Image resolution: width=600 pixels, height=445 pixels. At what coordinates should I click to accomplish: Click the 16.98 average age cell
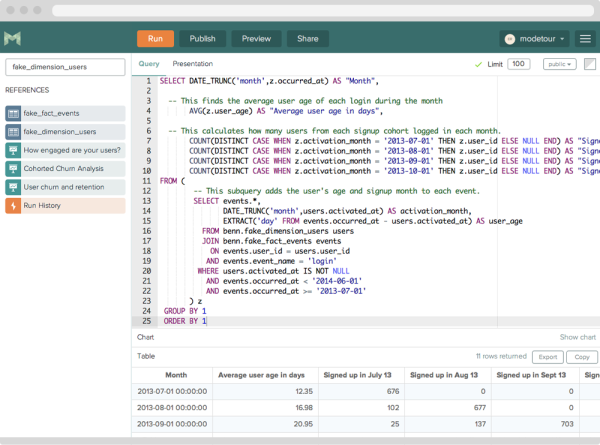265,408
